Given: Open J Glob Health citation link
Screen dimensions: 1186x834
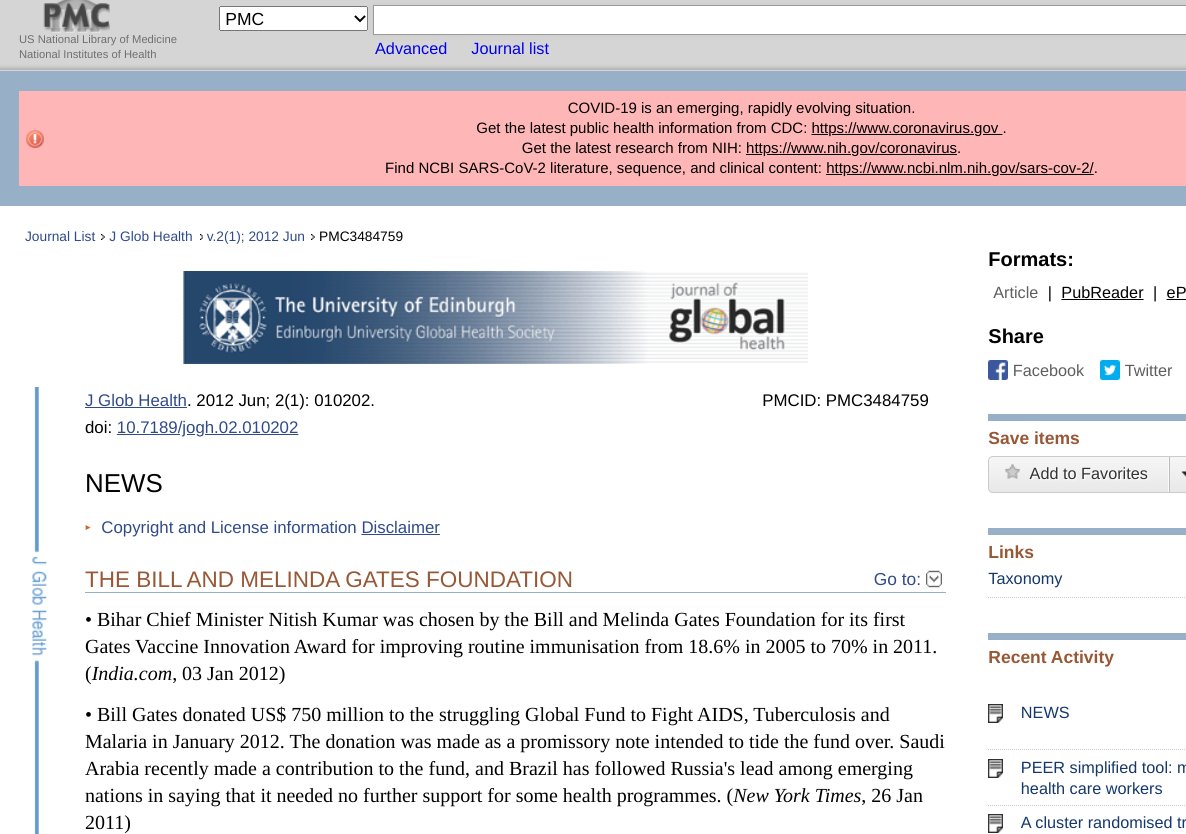Looking at the screenshot, I should click(135, 401).
